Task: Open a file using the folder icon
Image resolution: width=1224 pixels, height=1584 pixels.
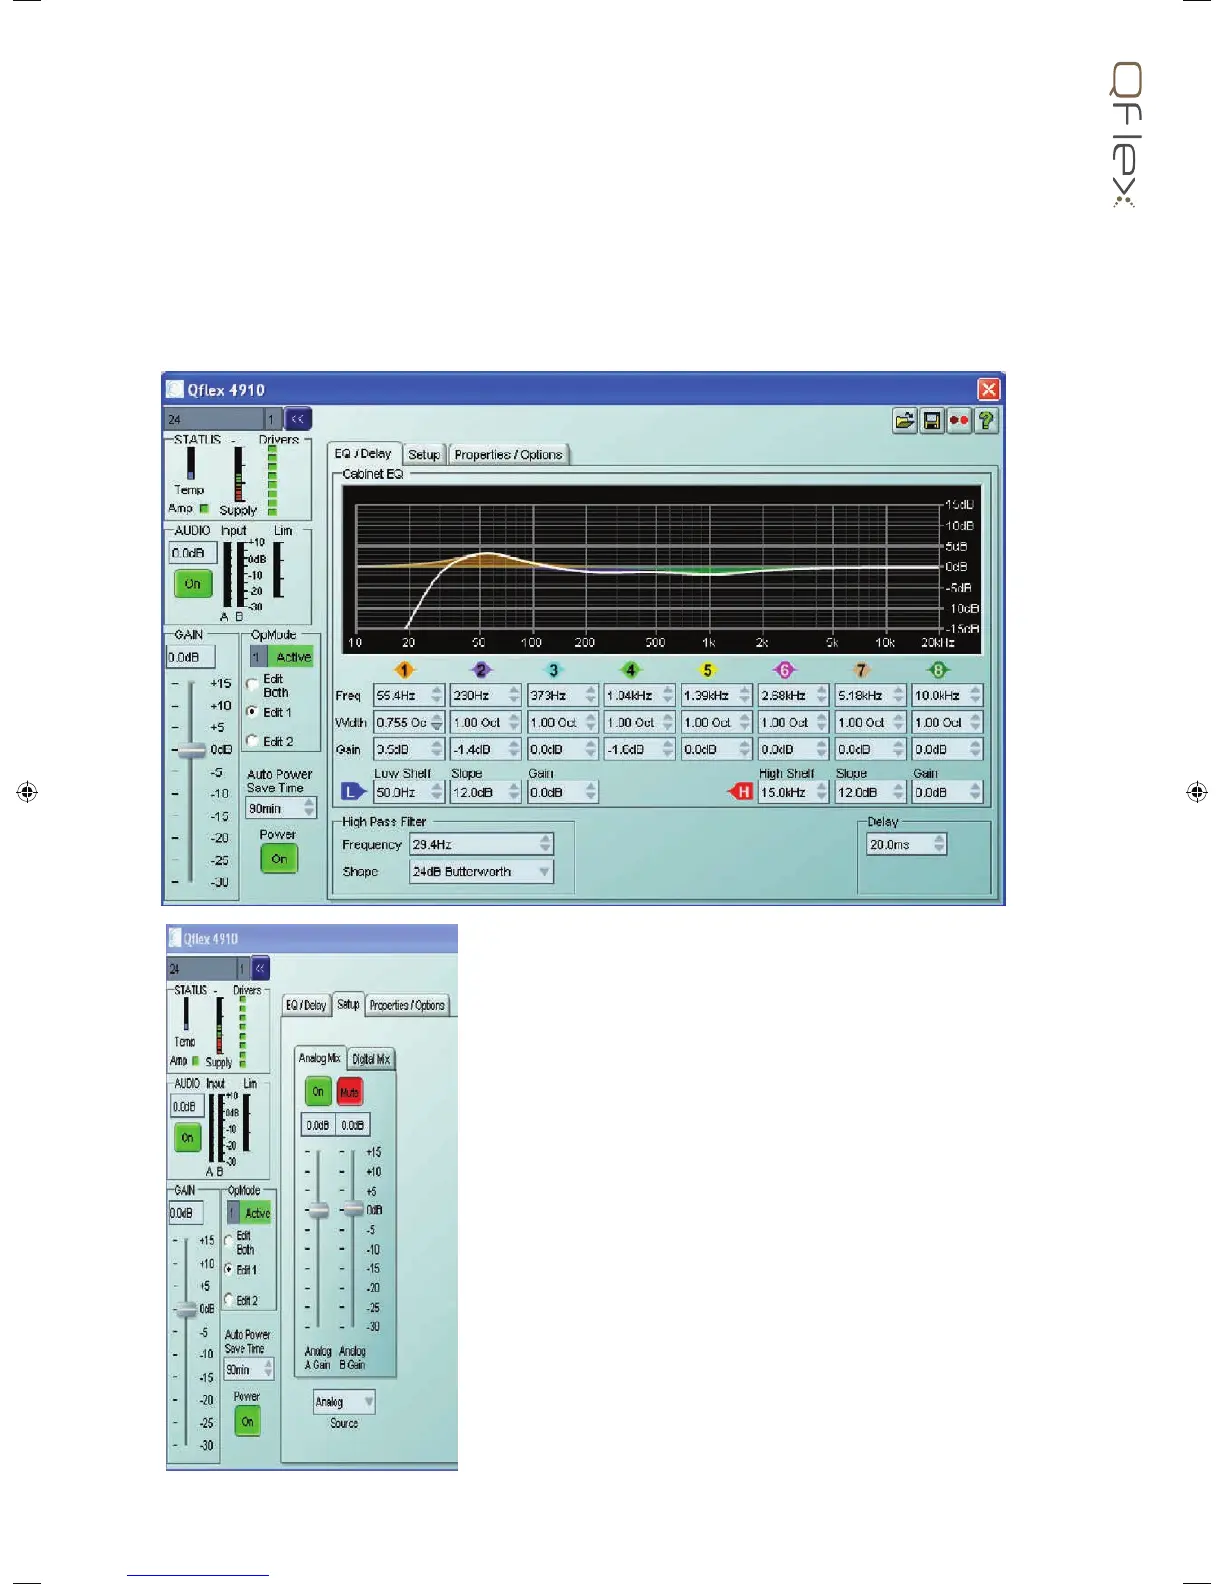Action: (x=904, y=421)
